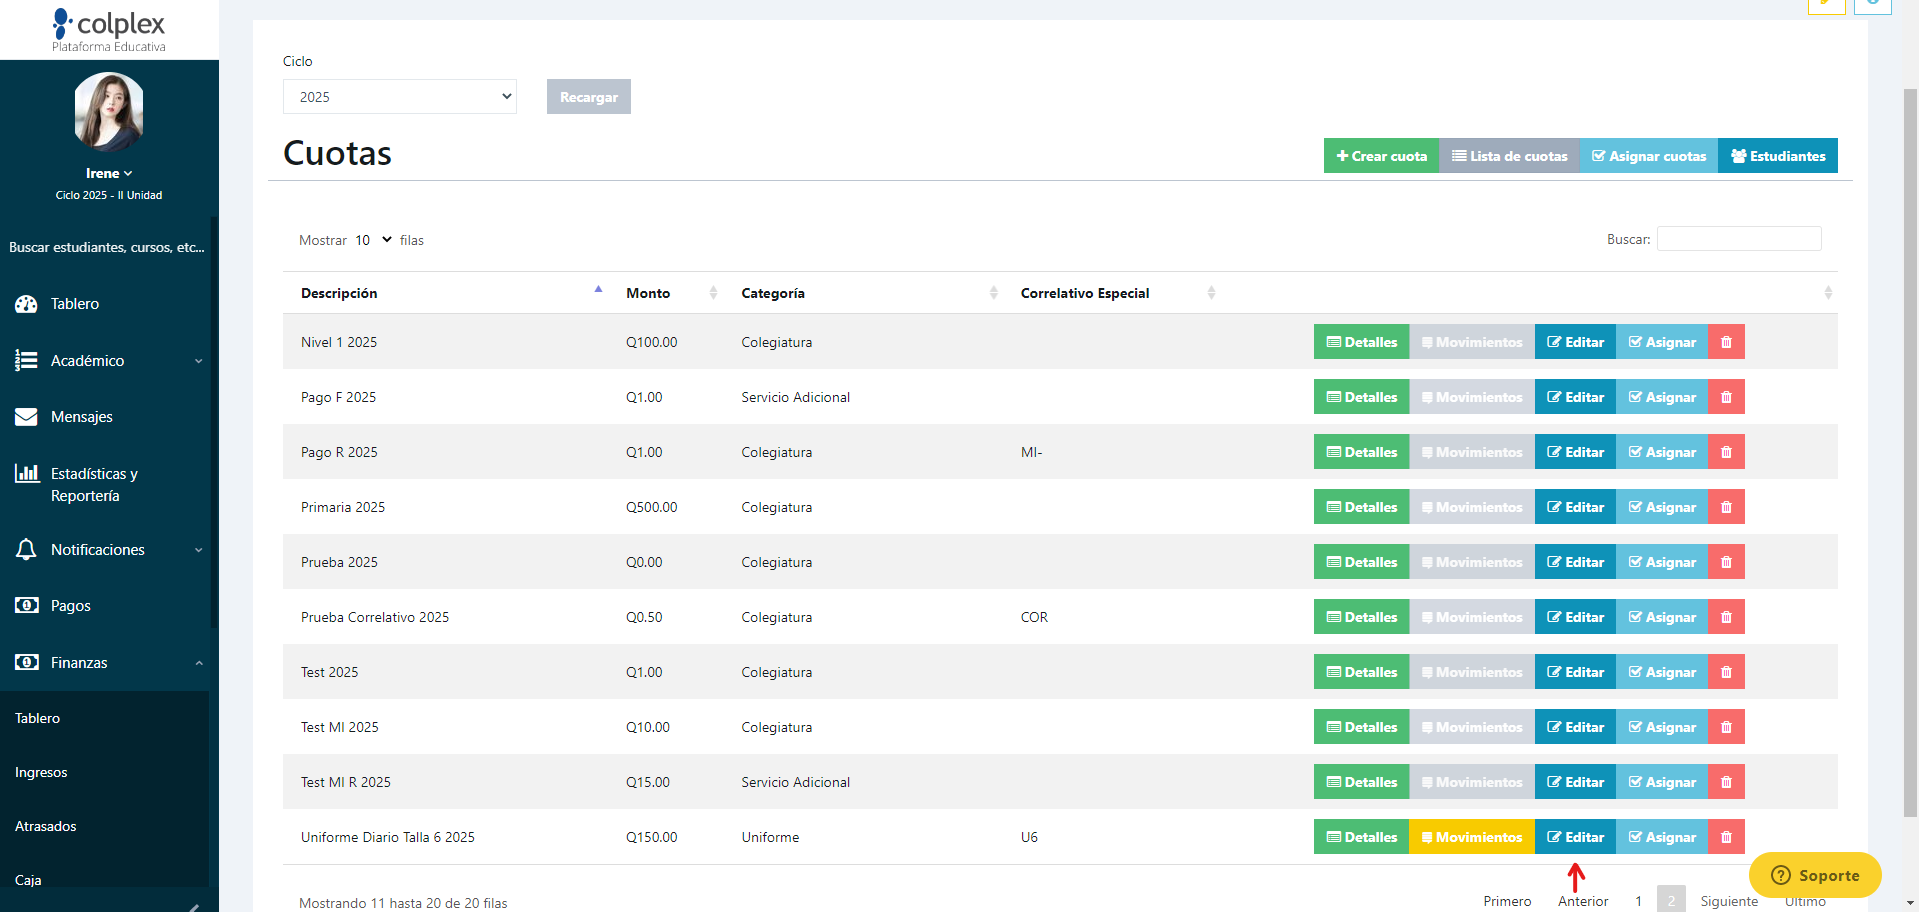Edit the Pago F 2025 cuota
1919x912 pixels.
click(1575, 397)
